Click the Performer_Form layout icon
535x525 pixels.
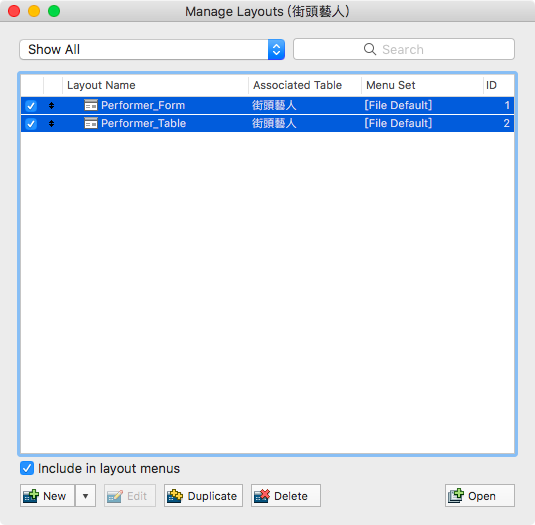[x=91, y=105]
